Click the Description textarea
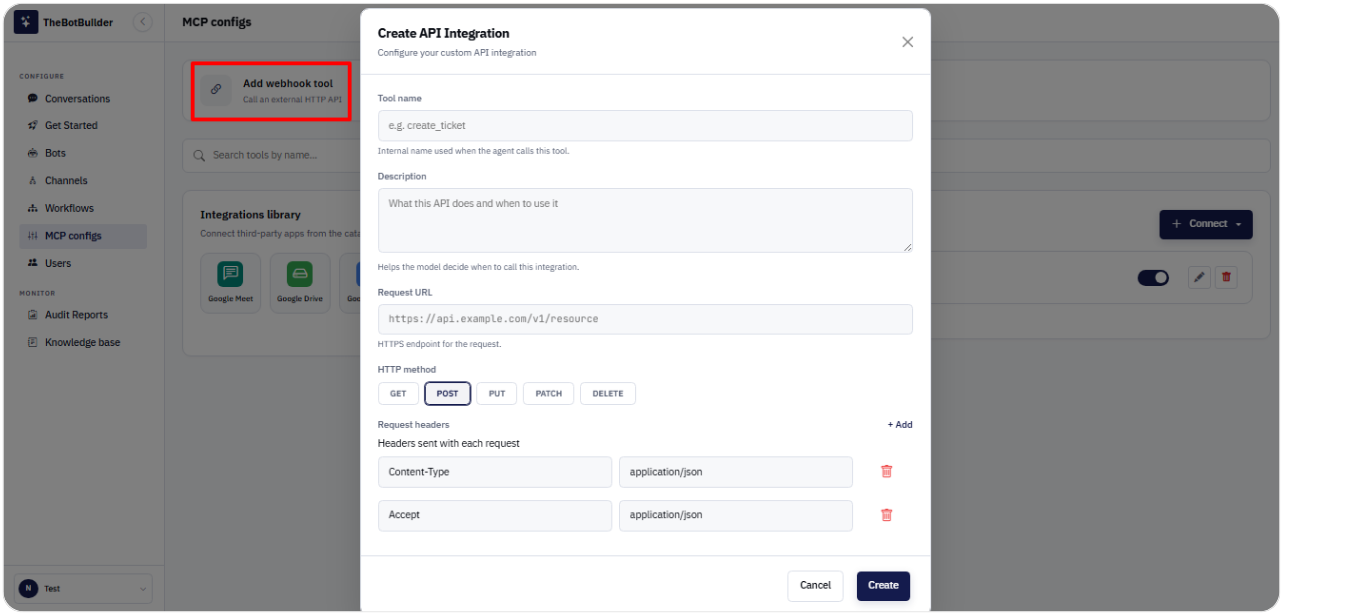 [x=645, y=220]
